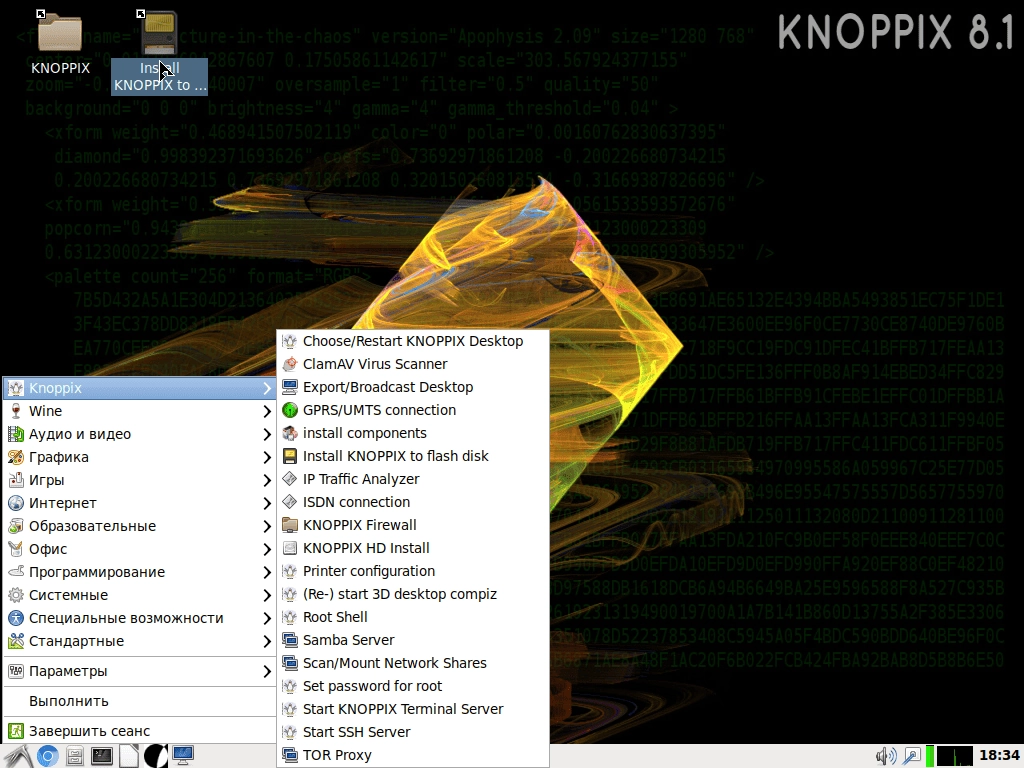This screenshot has height=768, width=1024.
Task: Expand the Программирование submenu
Action: pos(139,572)
